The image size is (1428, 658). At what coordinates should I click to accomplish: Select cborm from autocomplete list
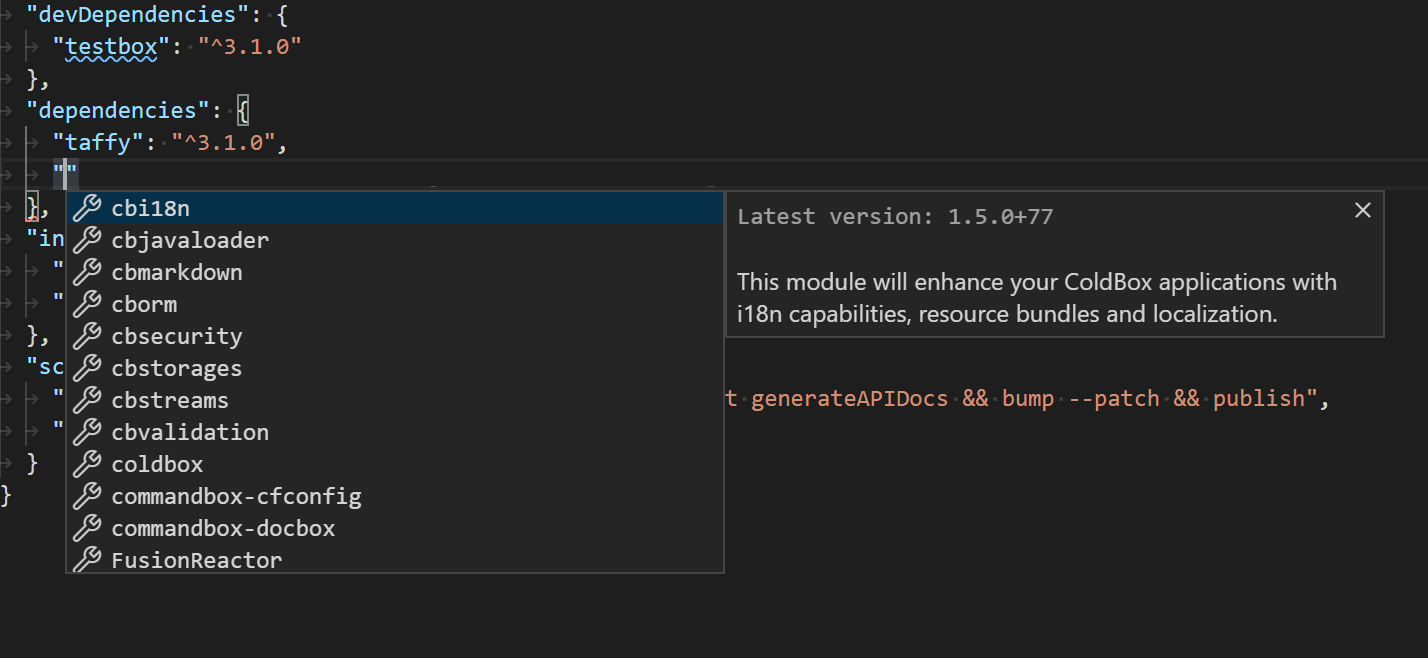[395, 304]
